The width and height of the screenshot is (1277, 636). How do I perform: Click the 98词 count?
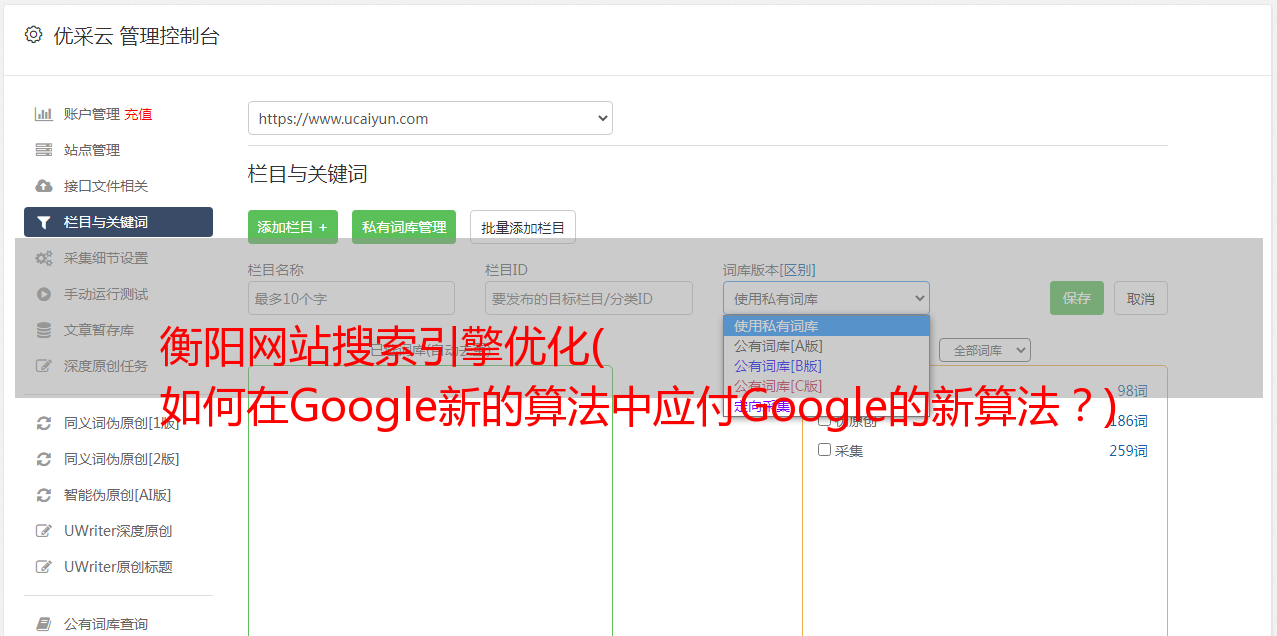click(1132, 391)
